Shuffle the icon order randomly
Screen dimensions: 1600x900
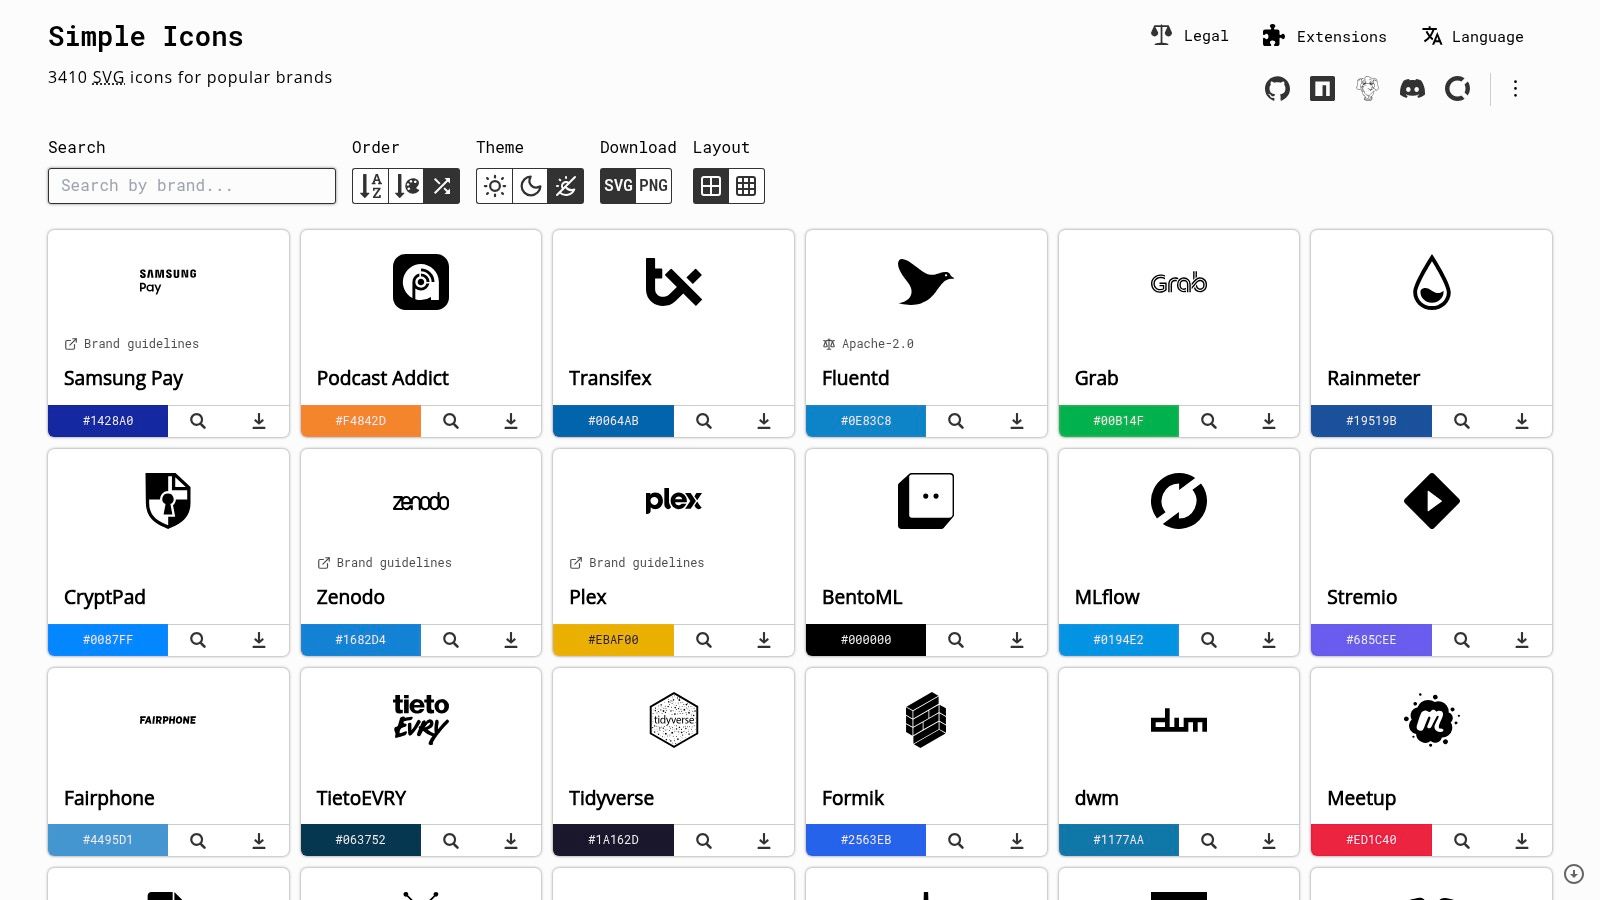pyautogui.click(x=442, y=186)
